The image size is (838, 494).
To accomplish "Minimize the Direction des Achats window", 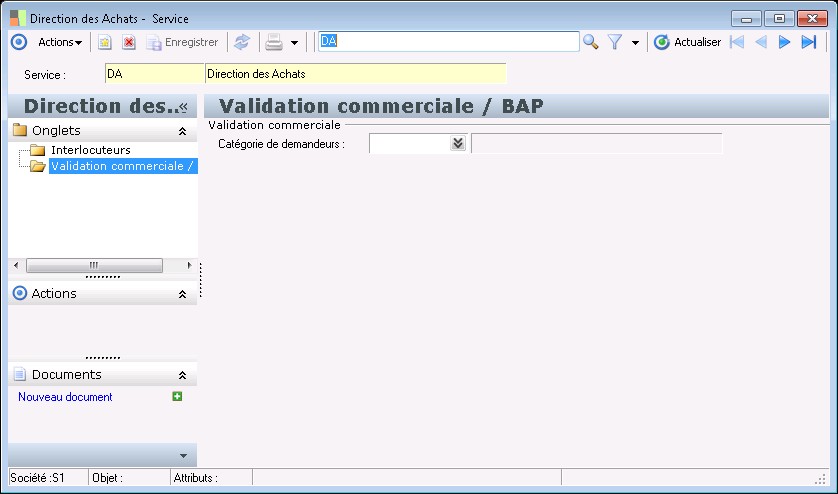I will 746,19.
